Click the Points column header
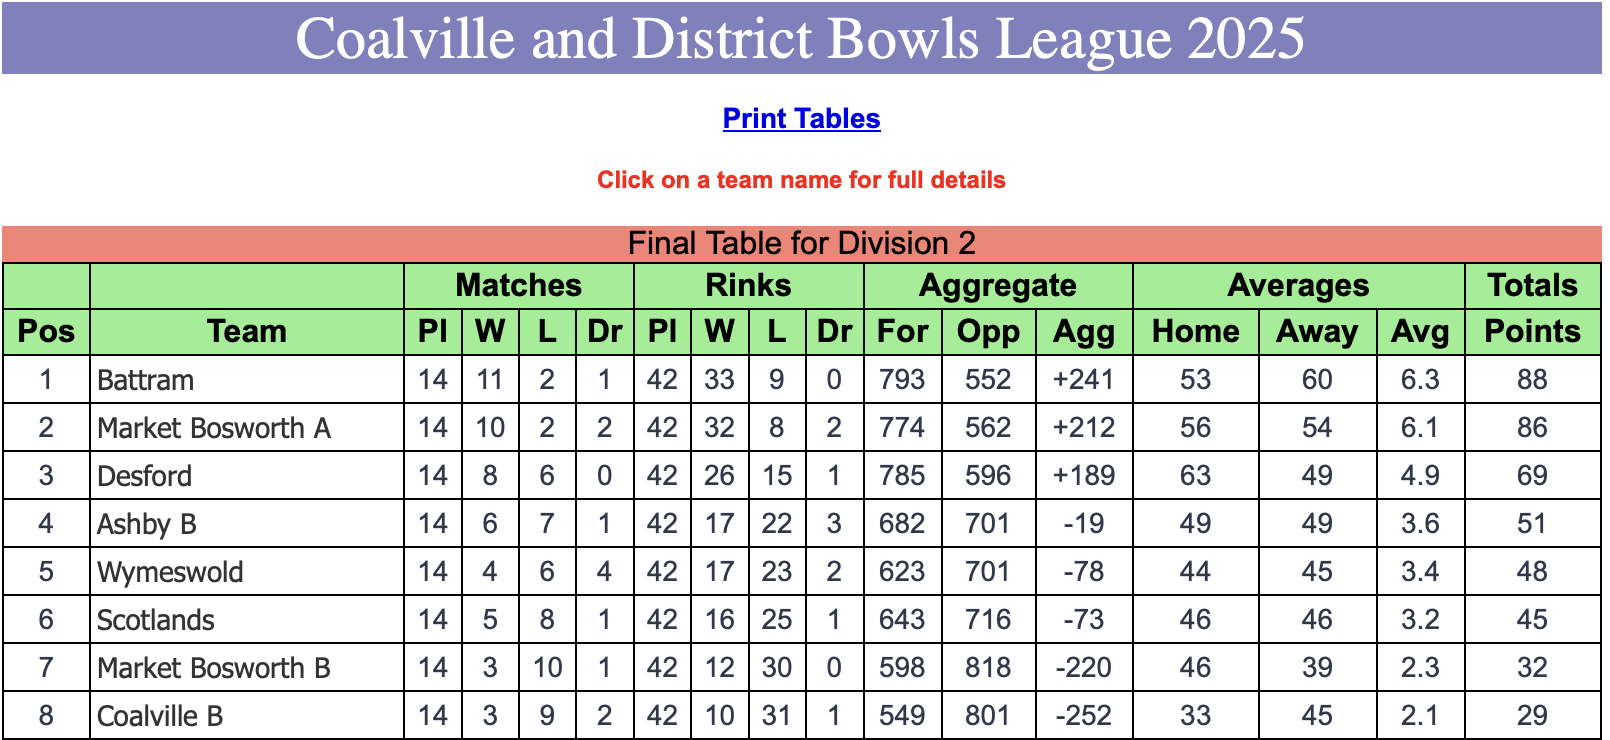The image size is (1610, 740). click(x=1532, y=331)
